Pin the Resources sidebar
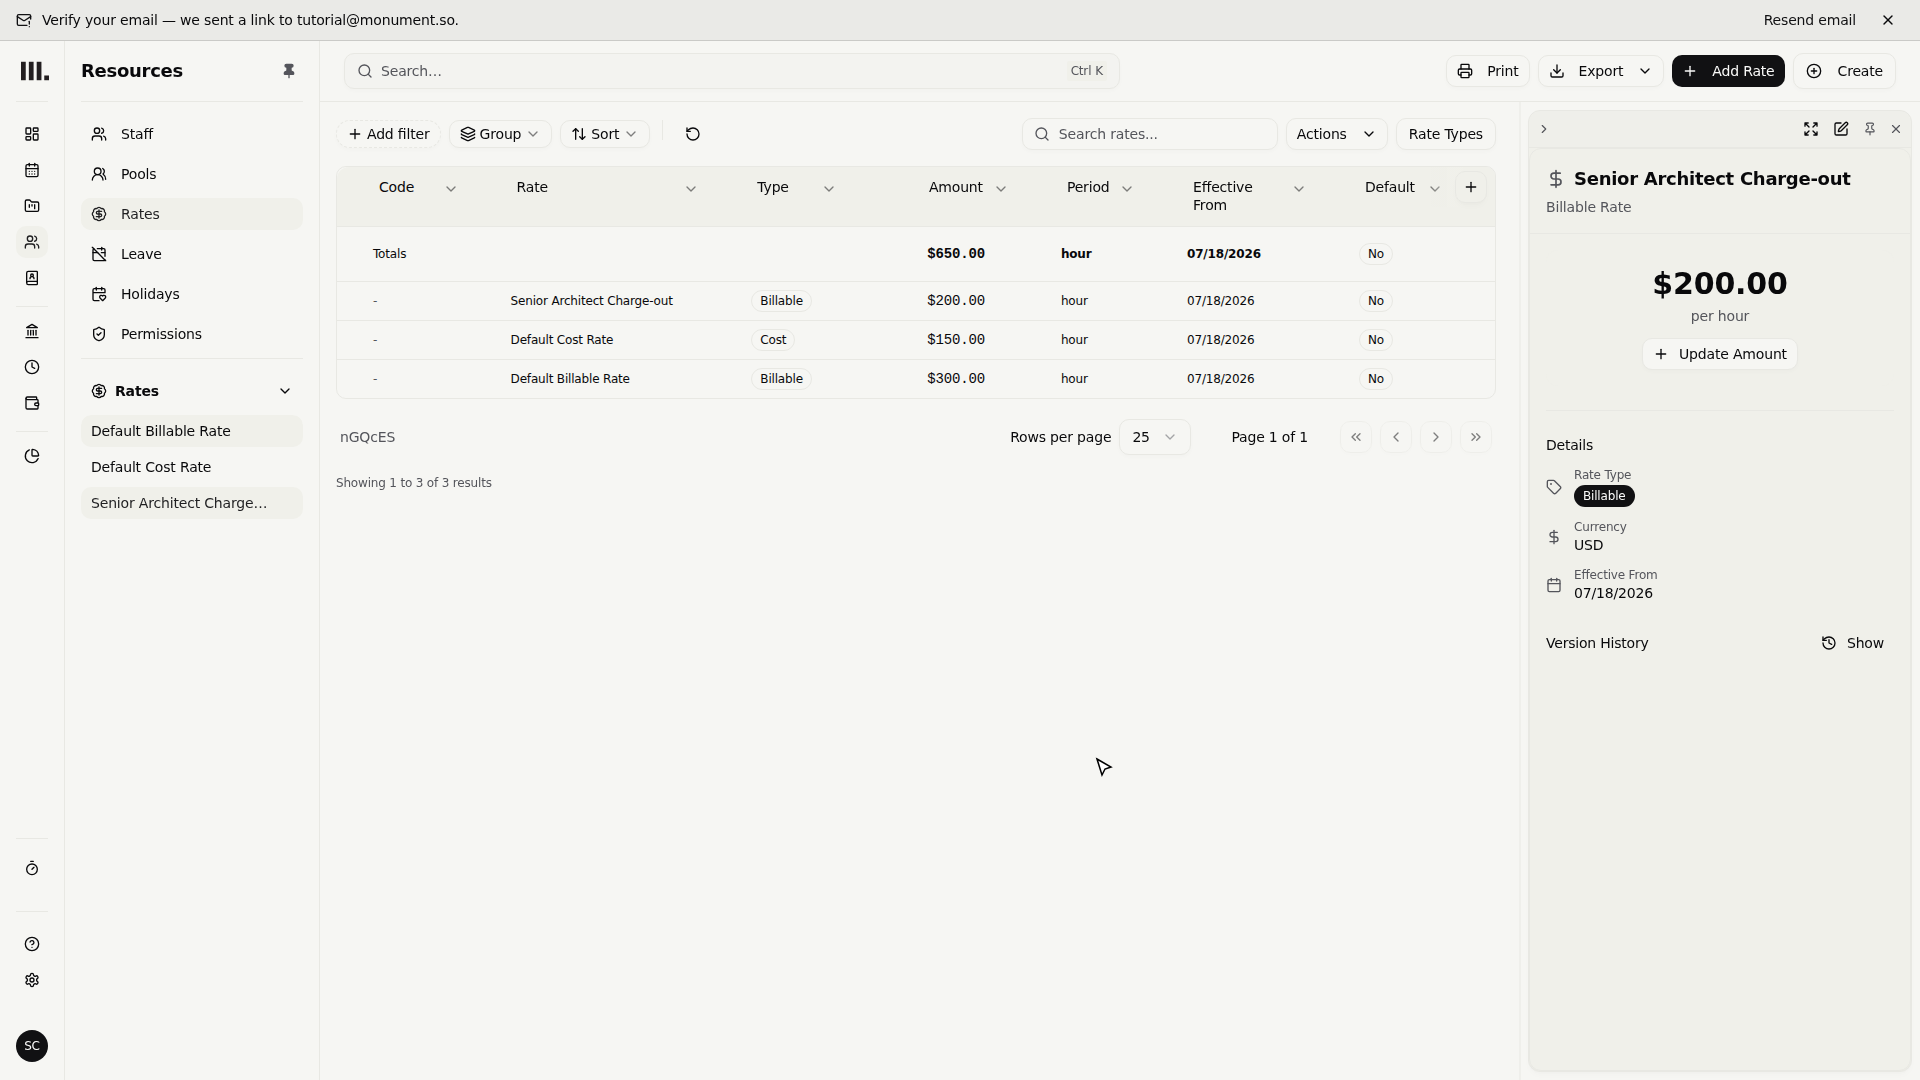 289,71
